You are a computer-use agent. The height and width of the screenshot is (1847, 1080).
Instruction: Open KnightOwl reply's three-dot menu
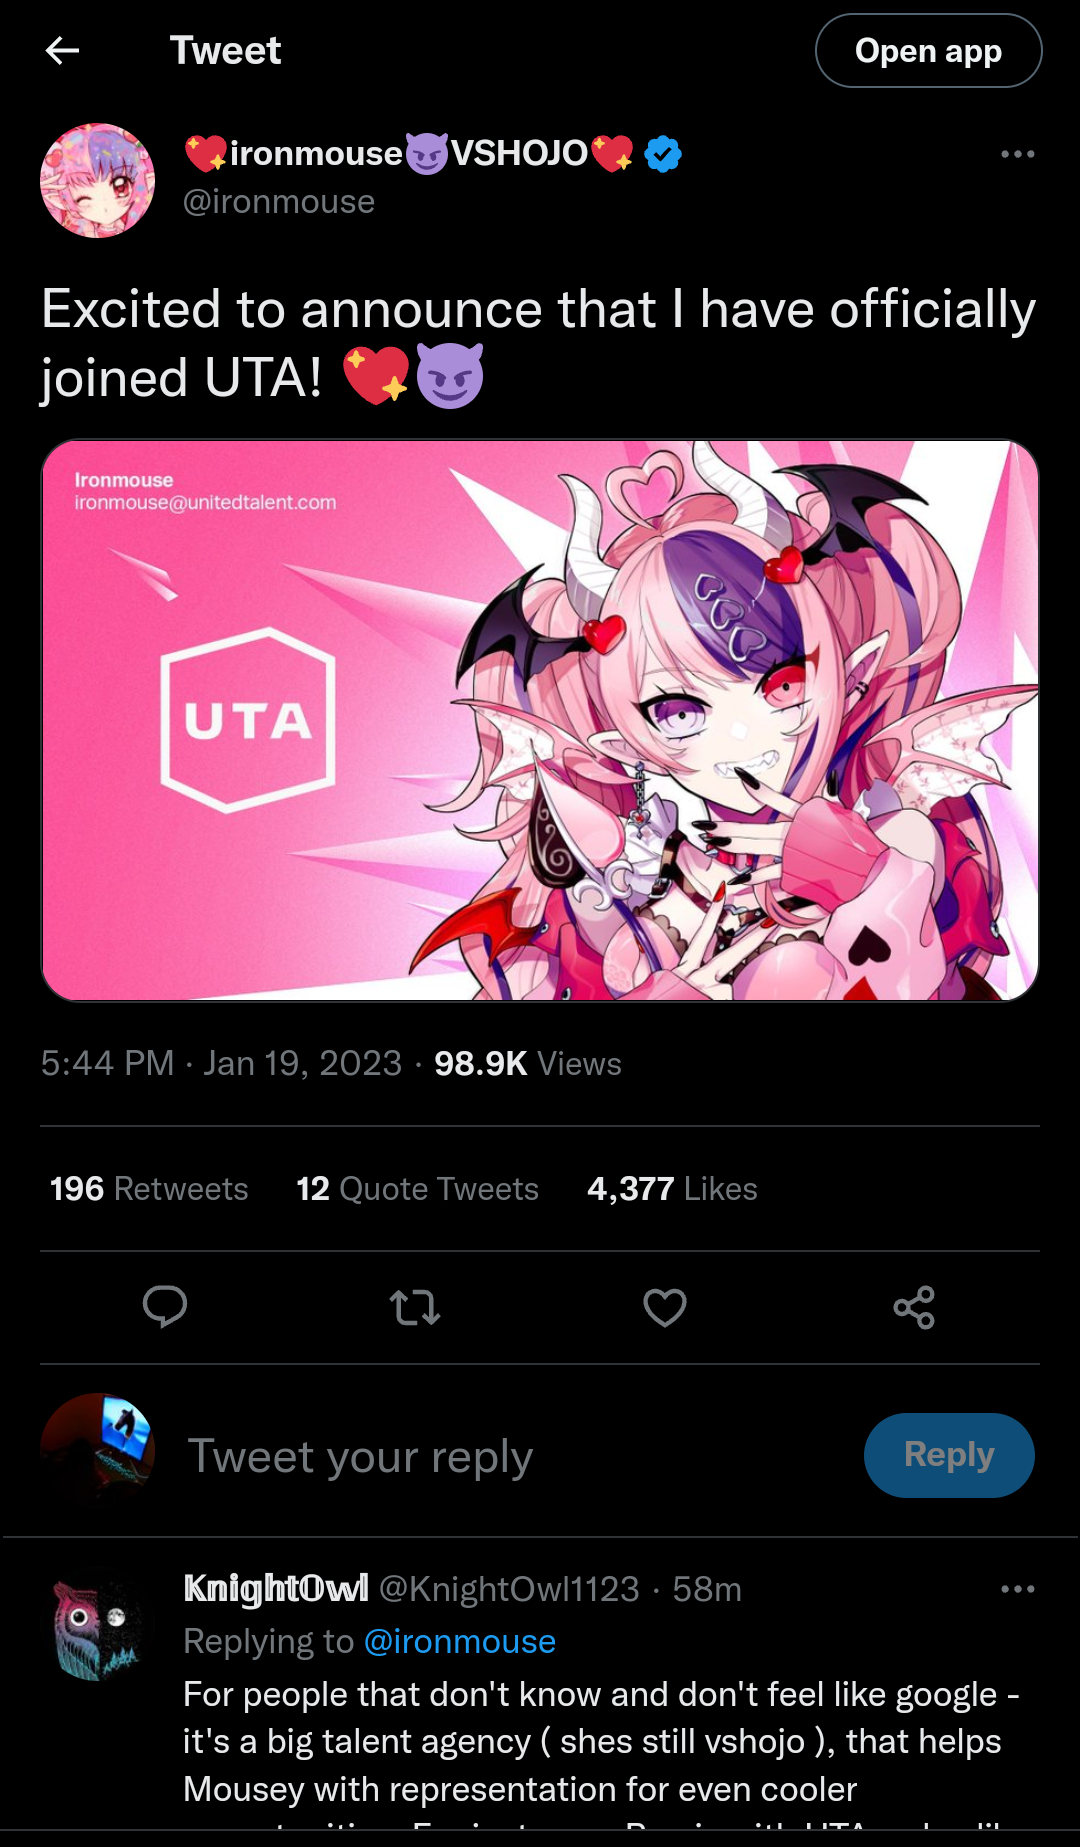coord(1017,1589)
